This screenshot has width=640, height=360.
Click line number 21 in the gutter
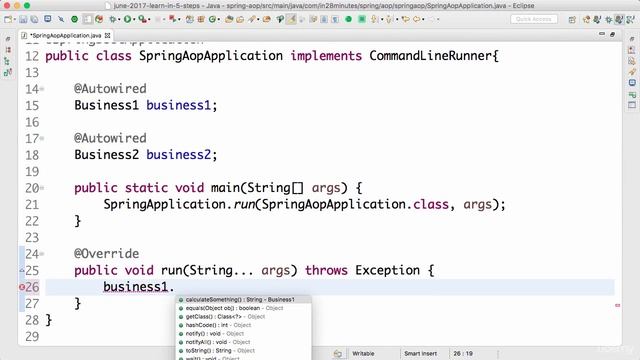point(32,204)
